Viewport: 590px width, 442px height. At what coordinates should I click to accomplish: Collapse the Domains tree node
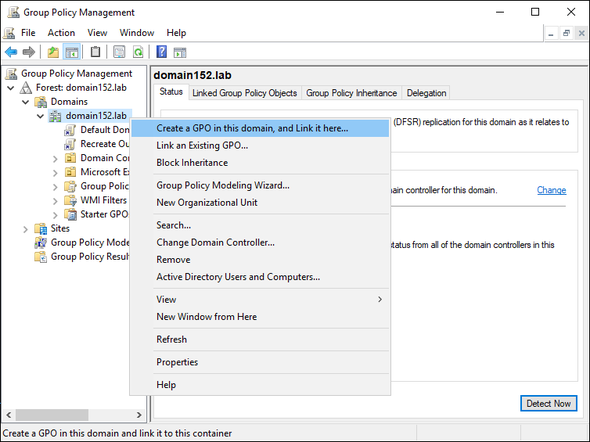pyautogui.click(x=26, y=102)
